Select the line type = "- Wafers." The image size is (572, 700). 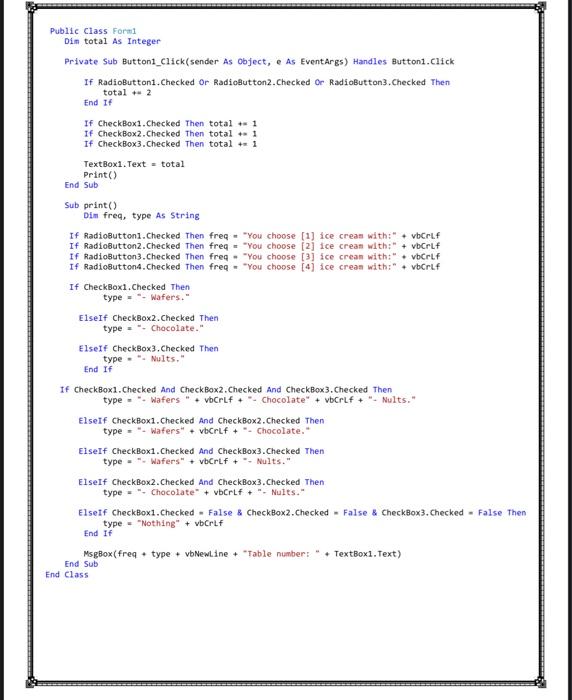click(146, 297)
